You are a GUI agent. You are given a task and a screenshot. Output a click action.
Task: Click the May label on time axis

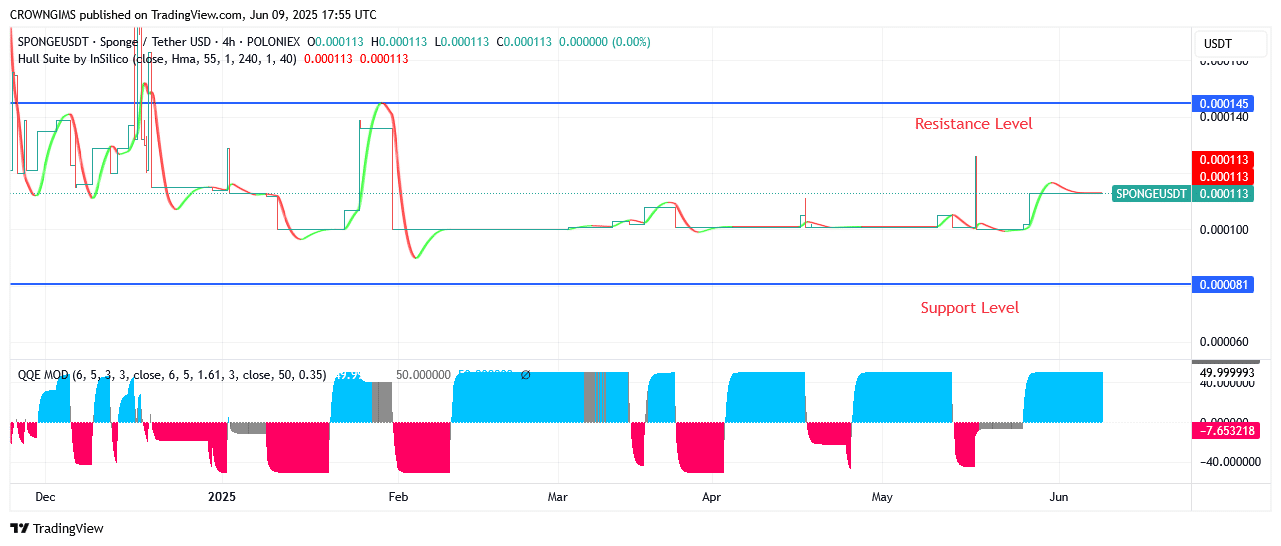[882, 497]
